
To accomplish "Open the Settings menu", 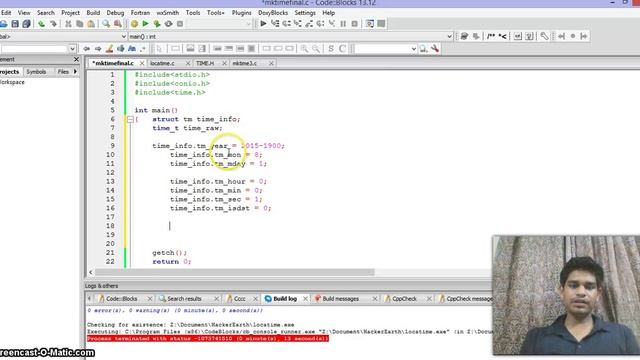I will (305, 13).
